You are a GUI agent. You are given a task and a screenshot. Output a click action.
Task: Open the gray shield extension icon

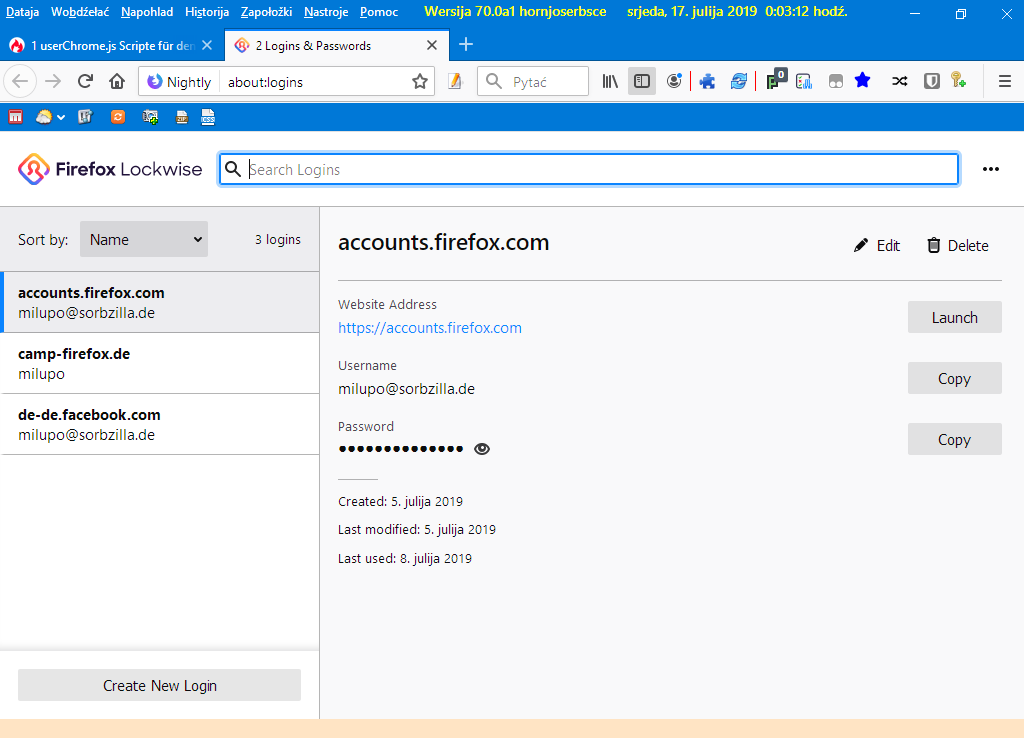tap(931, 82)
